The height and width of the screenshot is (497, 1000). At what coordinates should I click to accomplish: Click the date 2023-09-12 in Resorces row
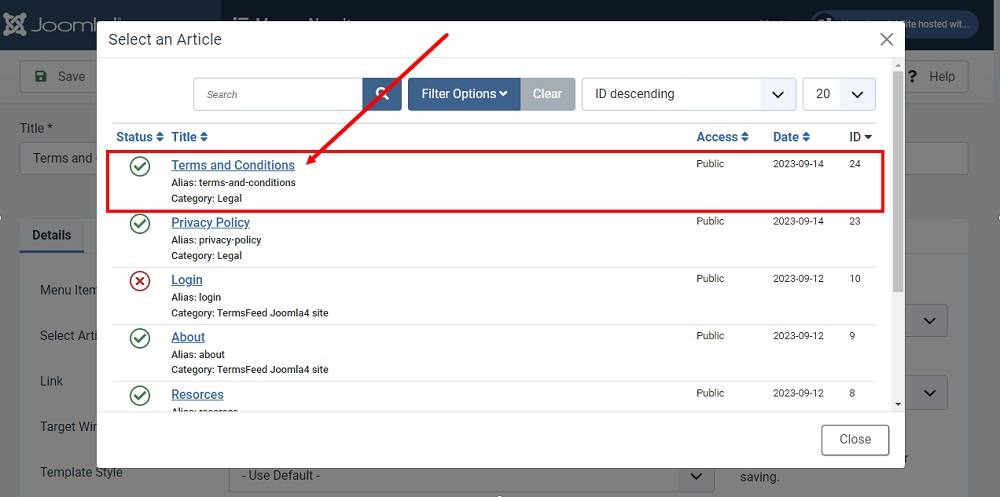click(798, 394)
